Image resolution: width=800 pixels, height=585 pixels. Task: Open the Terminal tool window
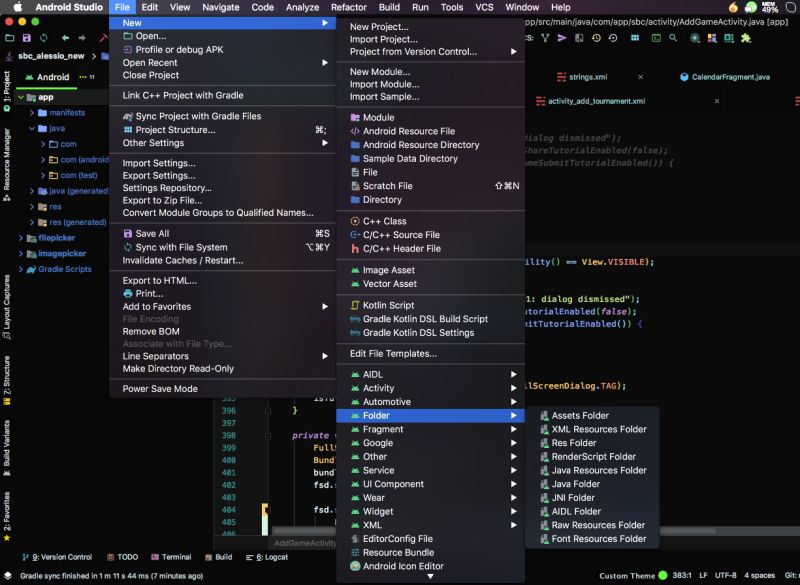pos(171,557)
